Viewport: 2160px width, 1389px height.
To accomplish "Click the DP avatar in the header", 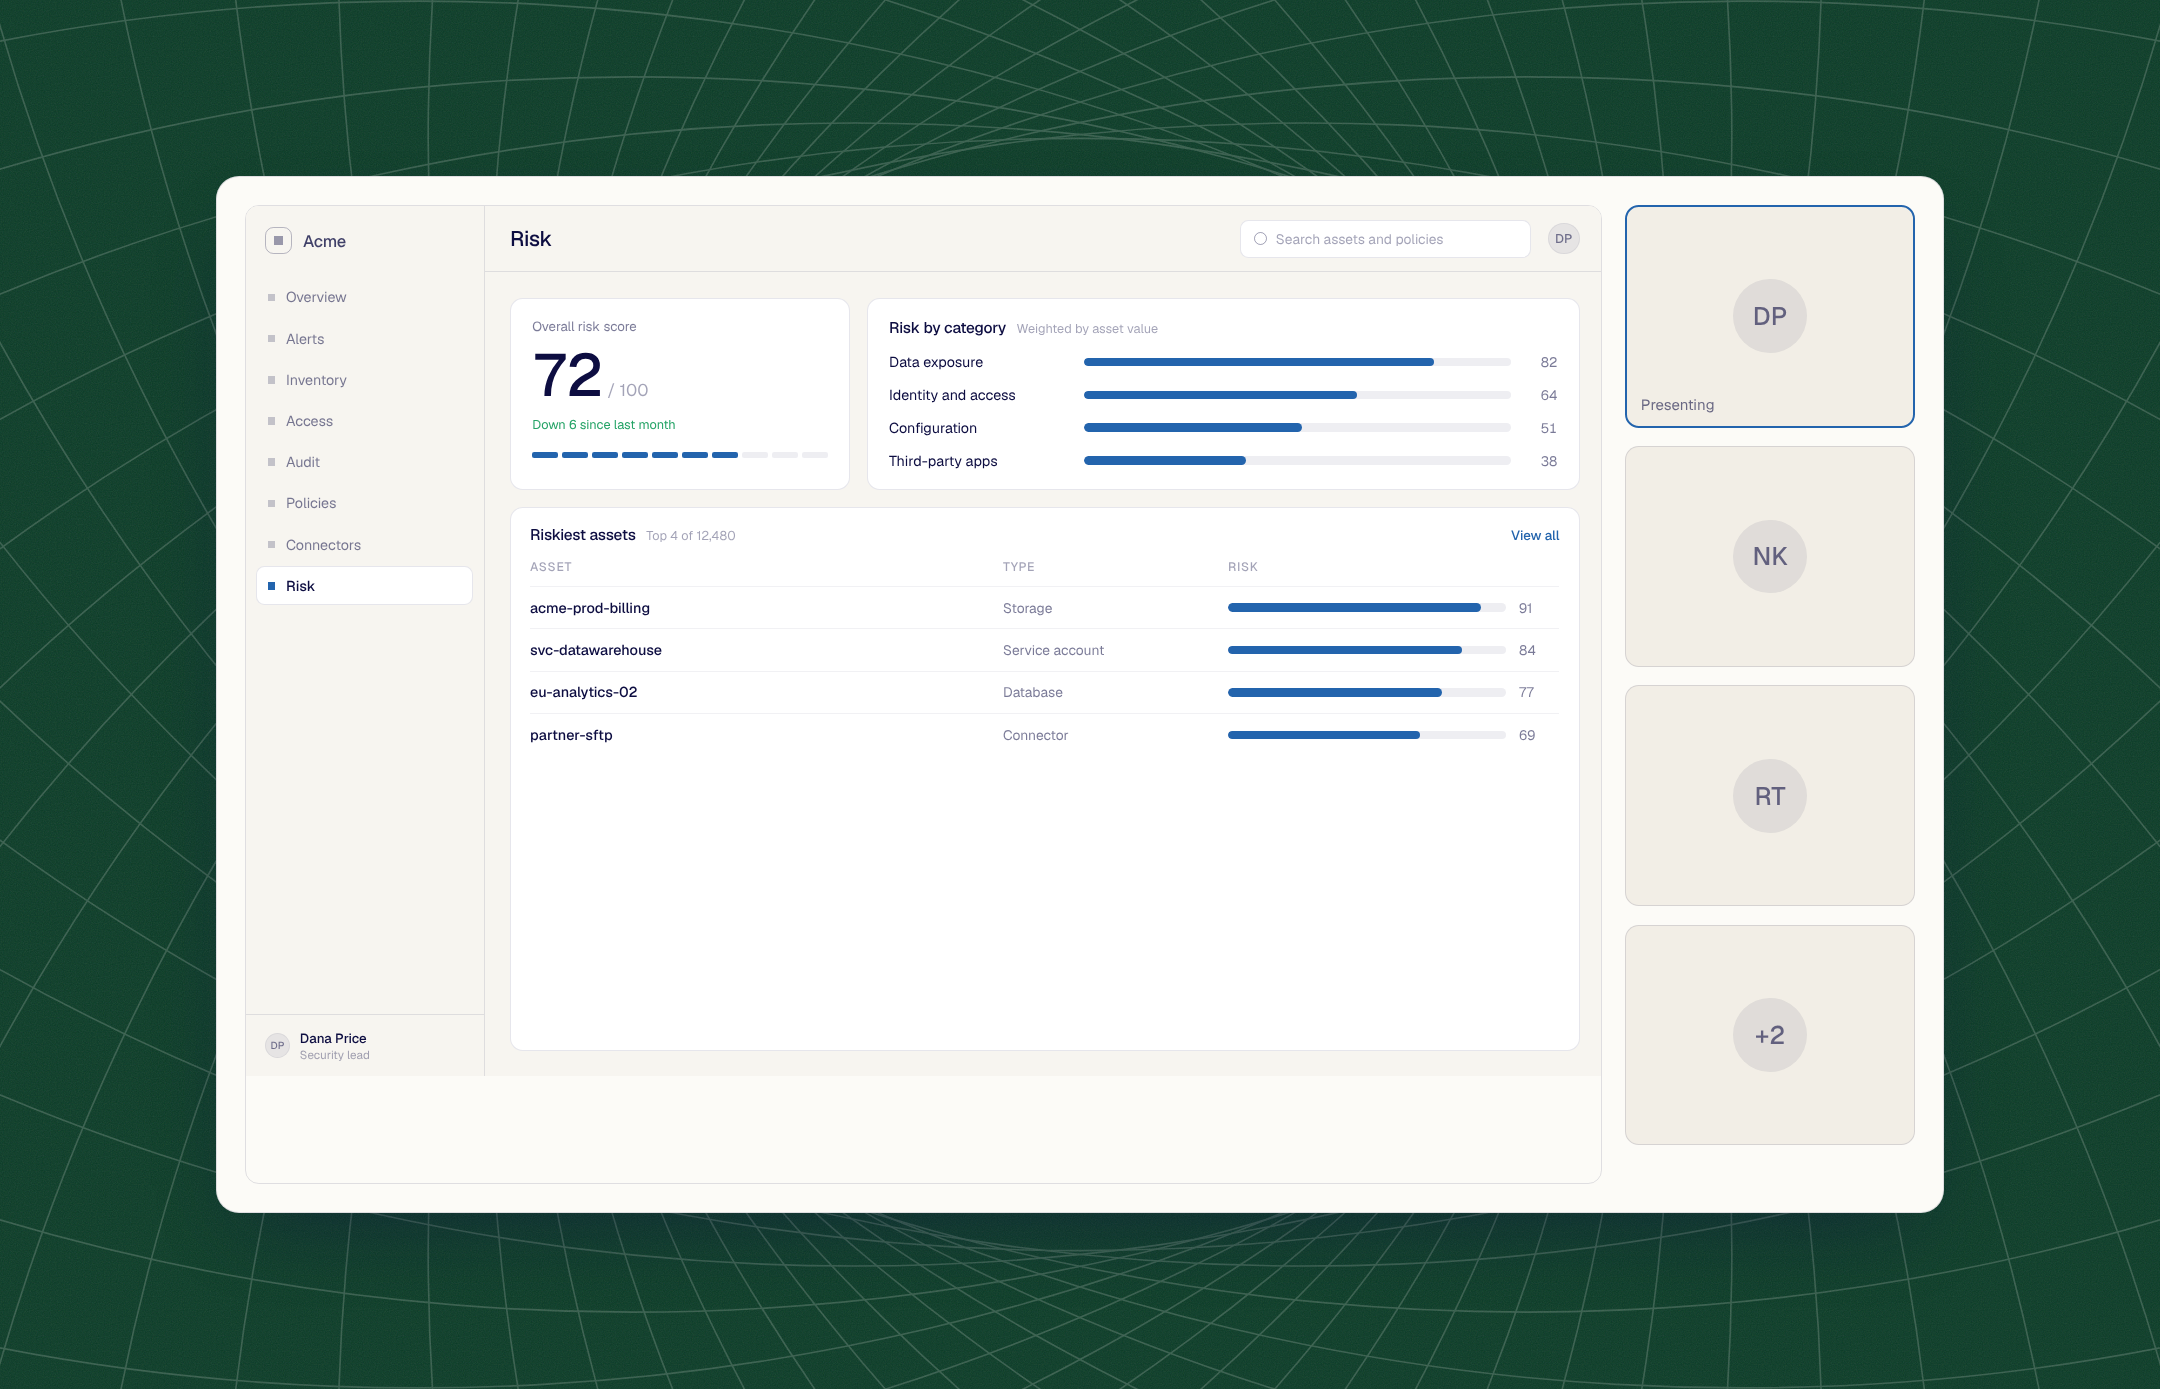I will point(1563,239).
